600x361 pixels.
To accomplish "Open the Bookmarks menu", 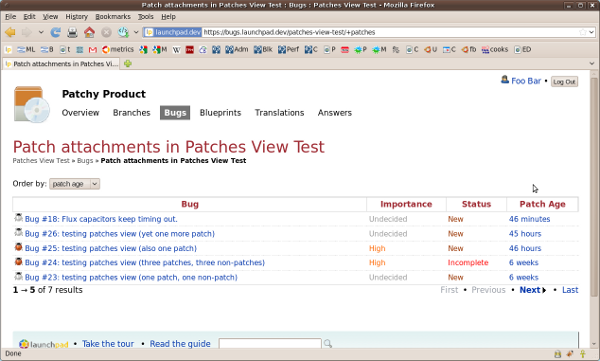I will 113,16.
